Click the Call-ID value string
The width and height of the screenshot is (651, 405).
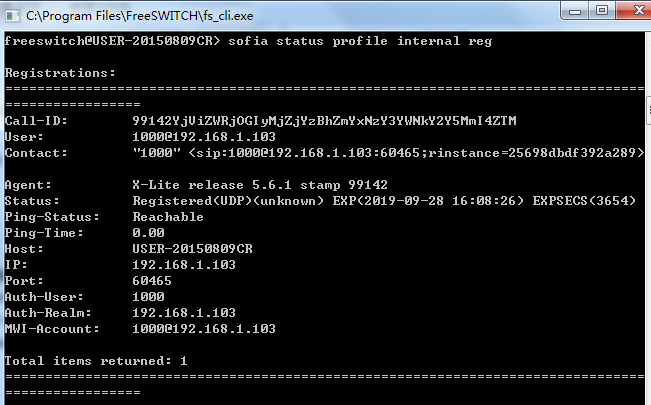324,121
